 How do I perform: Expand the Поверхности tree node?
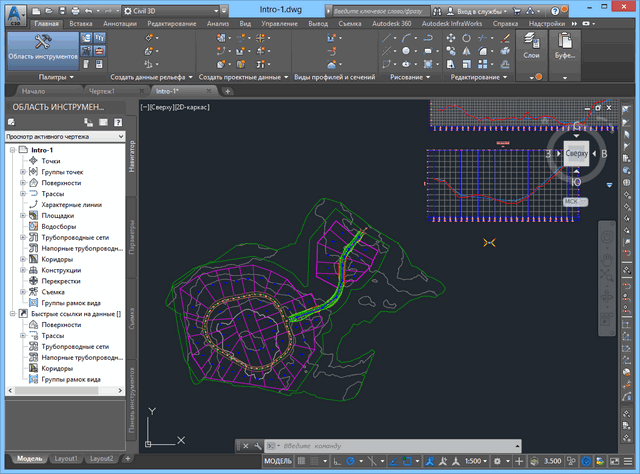tap(22, 182)
